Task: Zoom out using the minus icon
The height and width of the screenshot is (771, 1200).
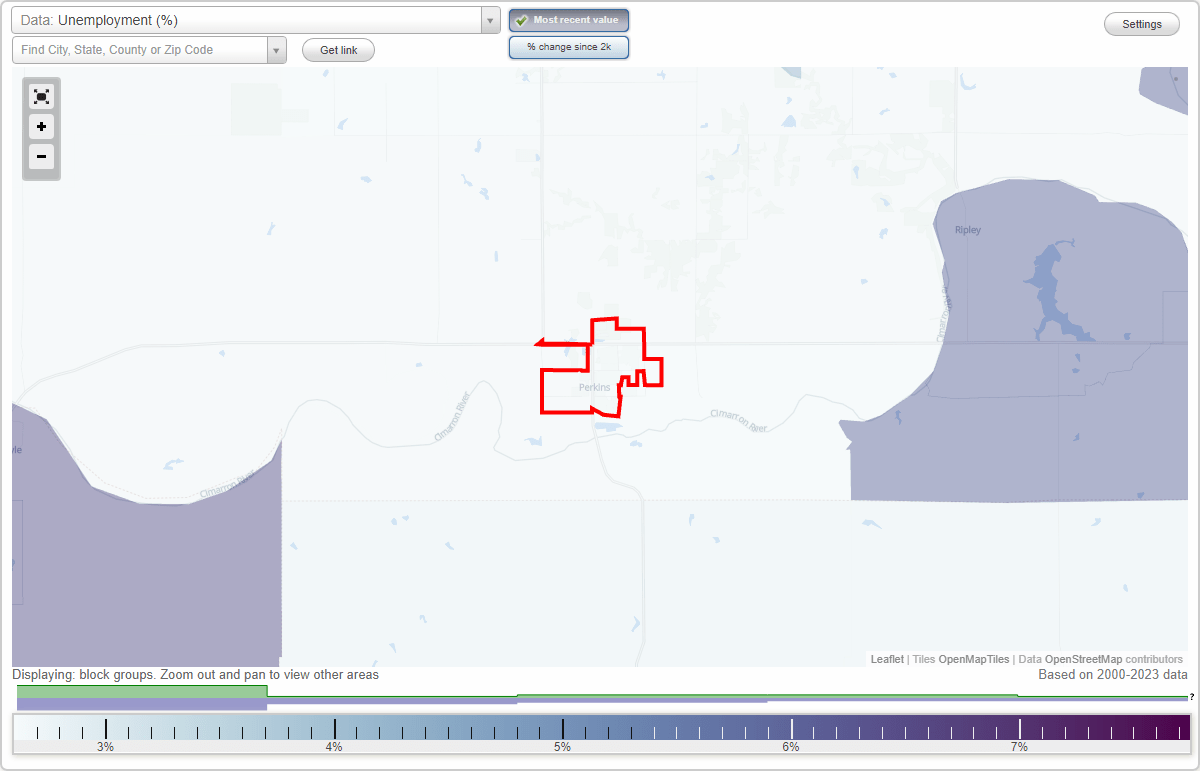Action: pyautogui.click(x=41, y=157)
